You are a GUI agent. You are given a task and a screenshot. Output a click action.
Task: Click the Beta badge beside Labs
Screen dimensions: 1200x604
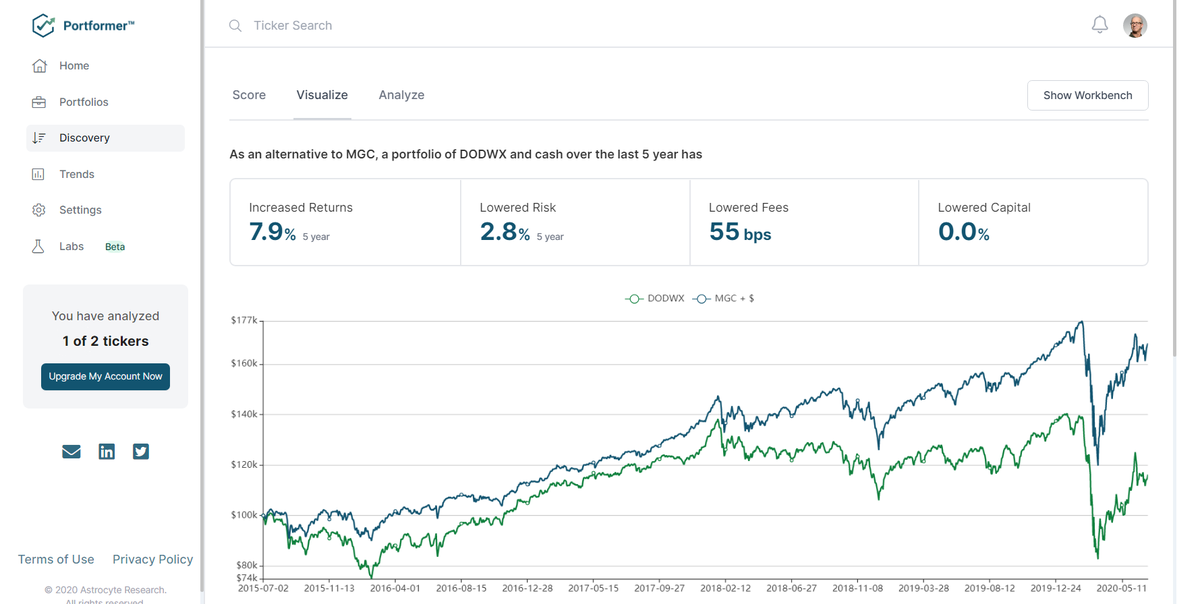[x=115, y=246]
